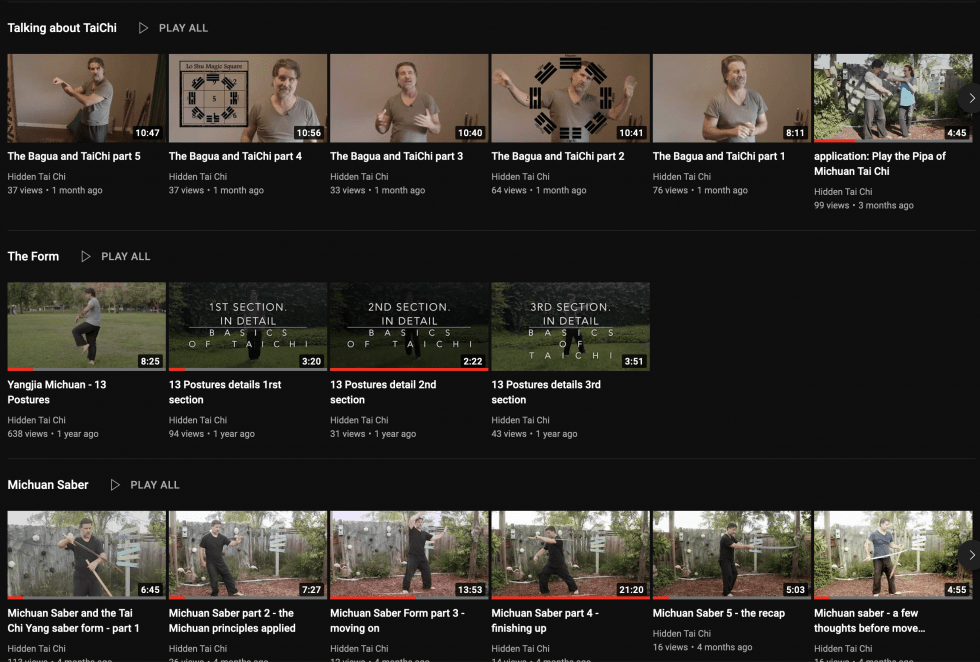Screen dimensions: 980x662
Task: Open Yangjia Michuan 13 Postures thumbnail
Action: [x=86, y=326]
